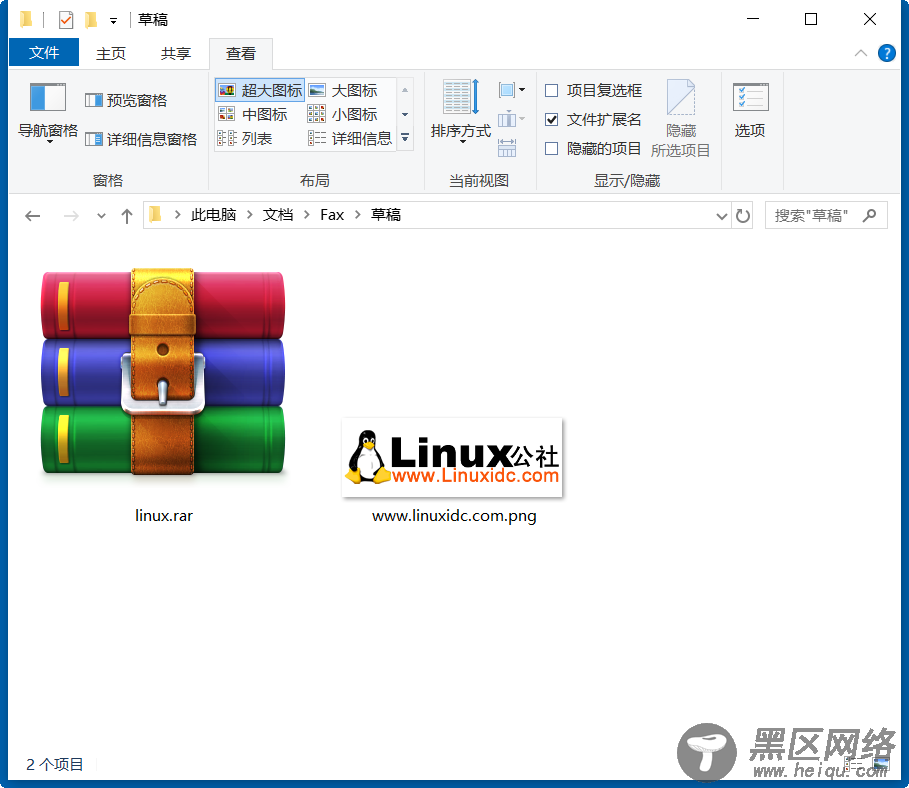
Task: Click the www.linuxidc.com.png file name
Action: [454, 515]
